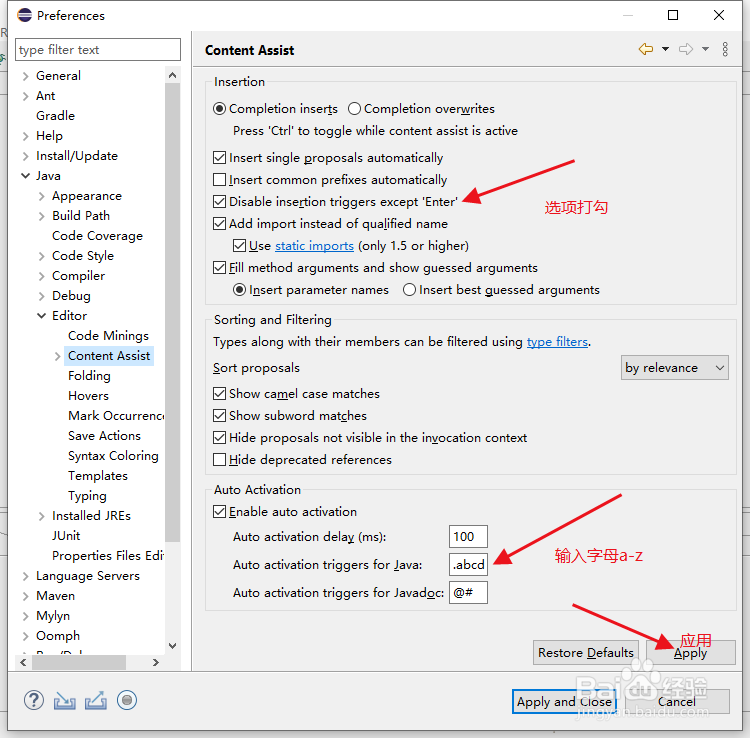Click the type filter text search box
This screenshot has height=738, width=750.
tap(98, 50)
